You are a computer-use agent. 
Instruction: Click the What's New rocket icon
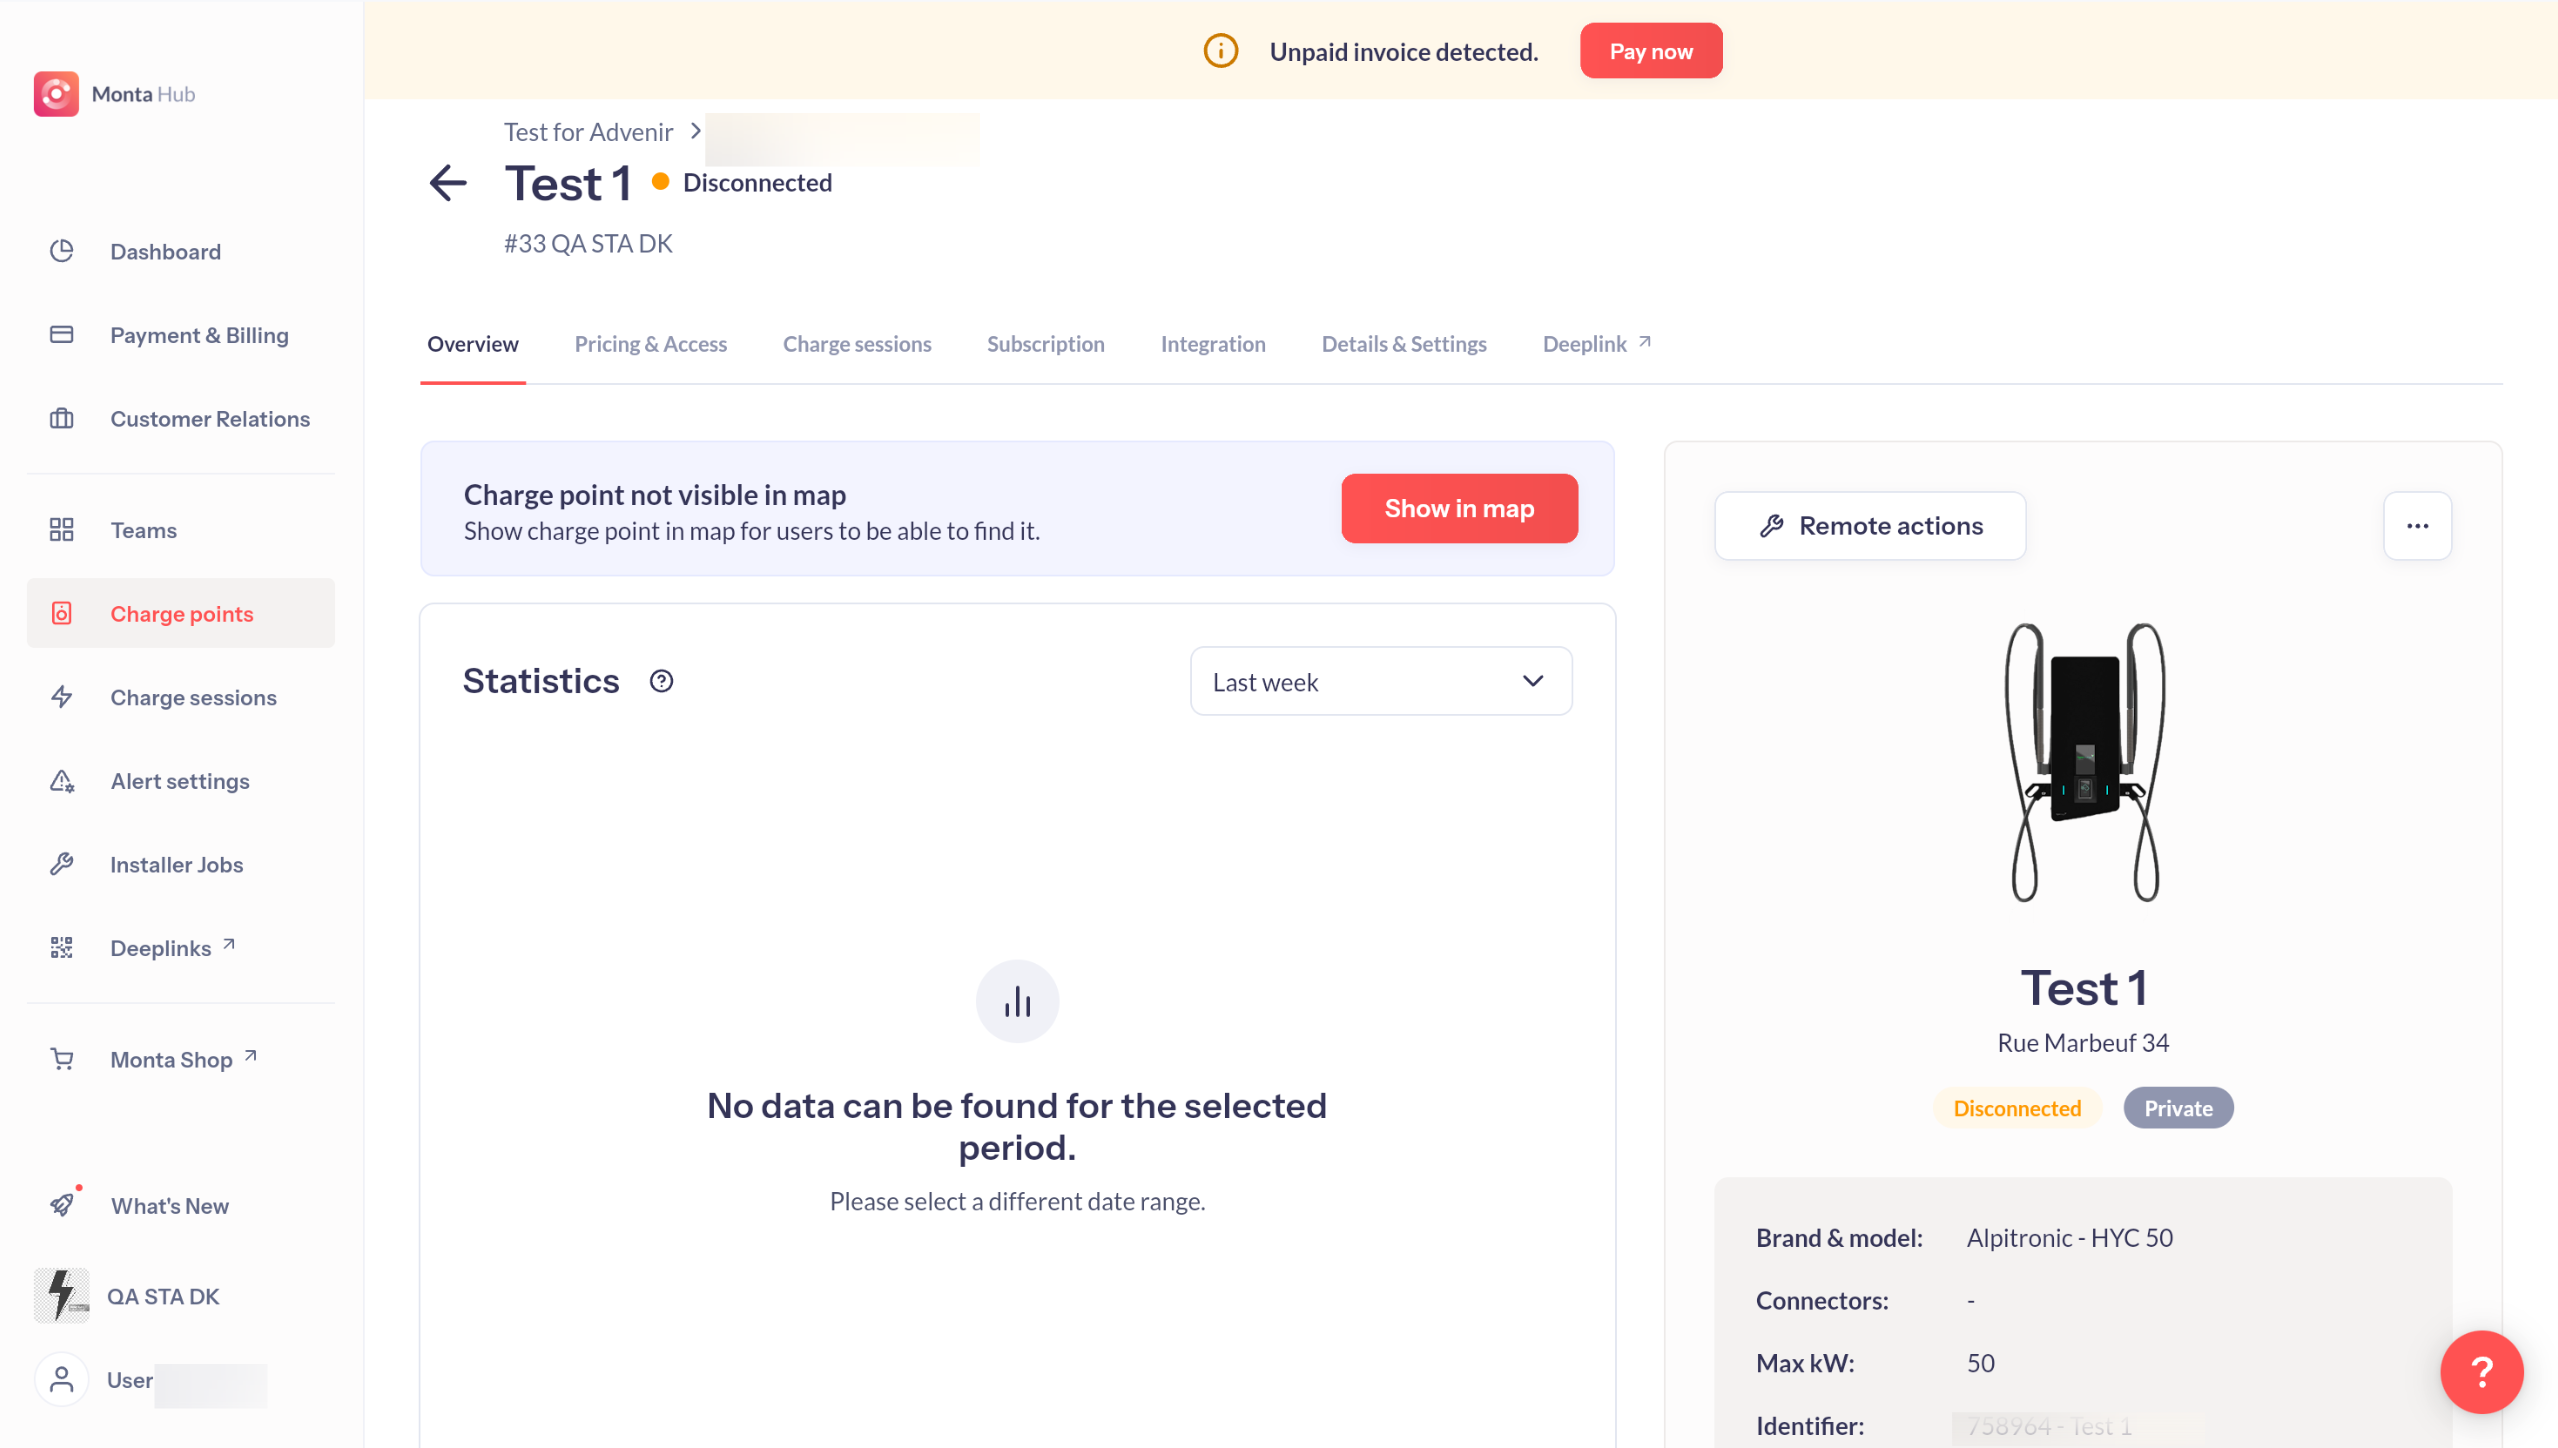(x=62, y=1204)
